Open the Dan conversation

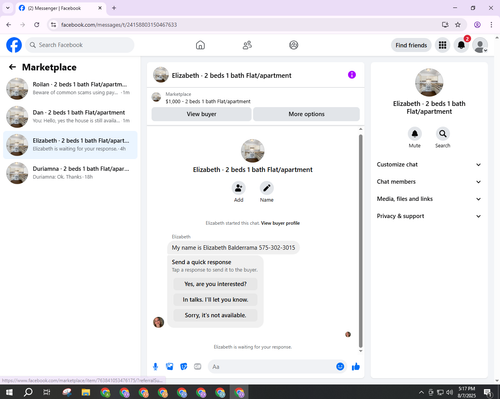click(x=70, y=116)
